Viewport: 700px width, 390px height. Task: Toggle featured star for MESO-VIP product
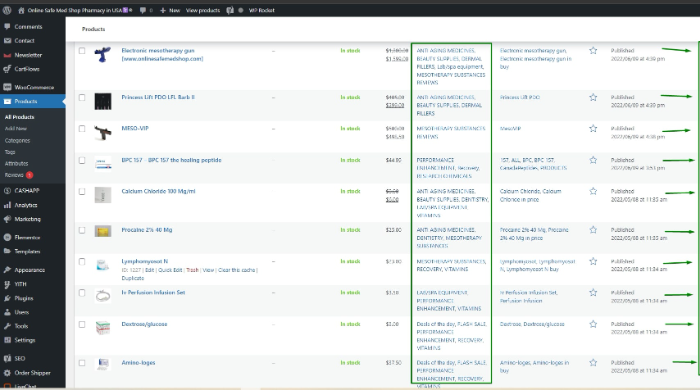593,129
